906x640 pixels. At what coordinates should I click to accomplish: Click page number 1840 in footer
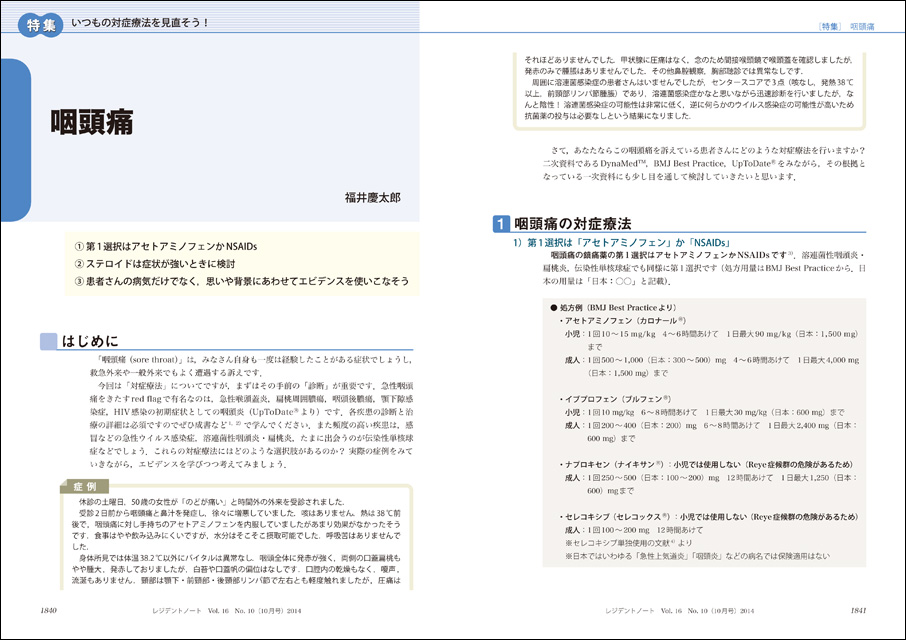[x=54, y=609]
